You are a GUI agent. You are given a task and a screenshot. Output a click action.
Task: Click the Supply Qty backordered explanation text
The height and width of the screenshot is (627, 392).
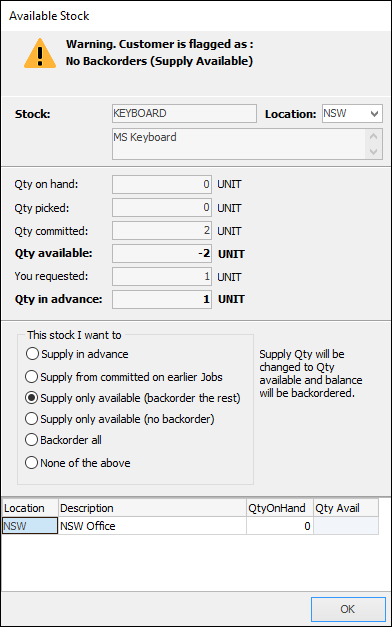[x=311, y=373]
